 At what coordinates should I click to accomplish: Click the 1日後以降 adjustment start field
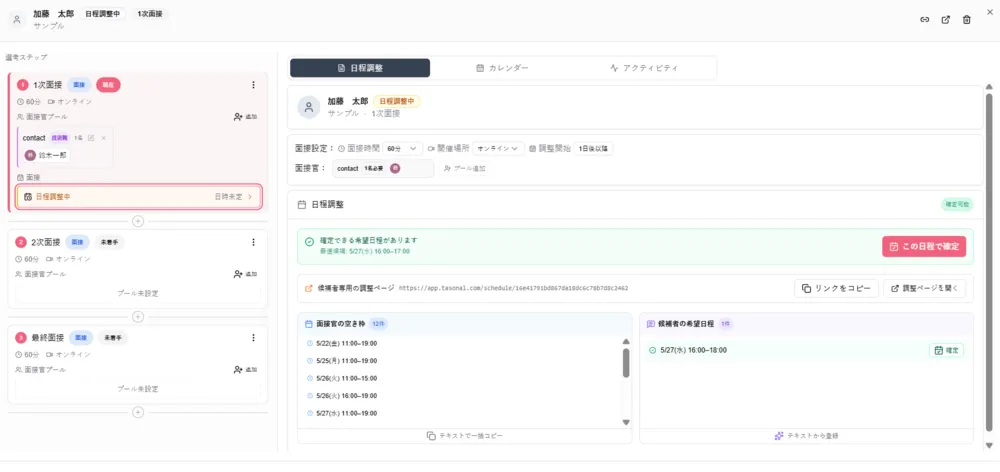pyautogui.click(x=593, y=148)
